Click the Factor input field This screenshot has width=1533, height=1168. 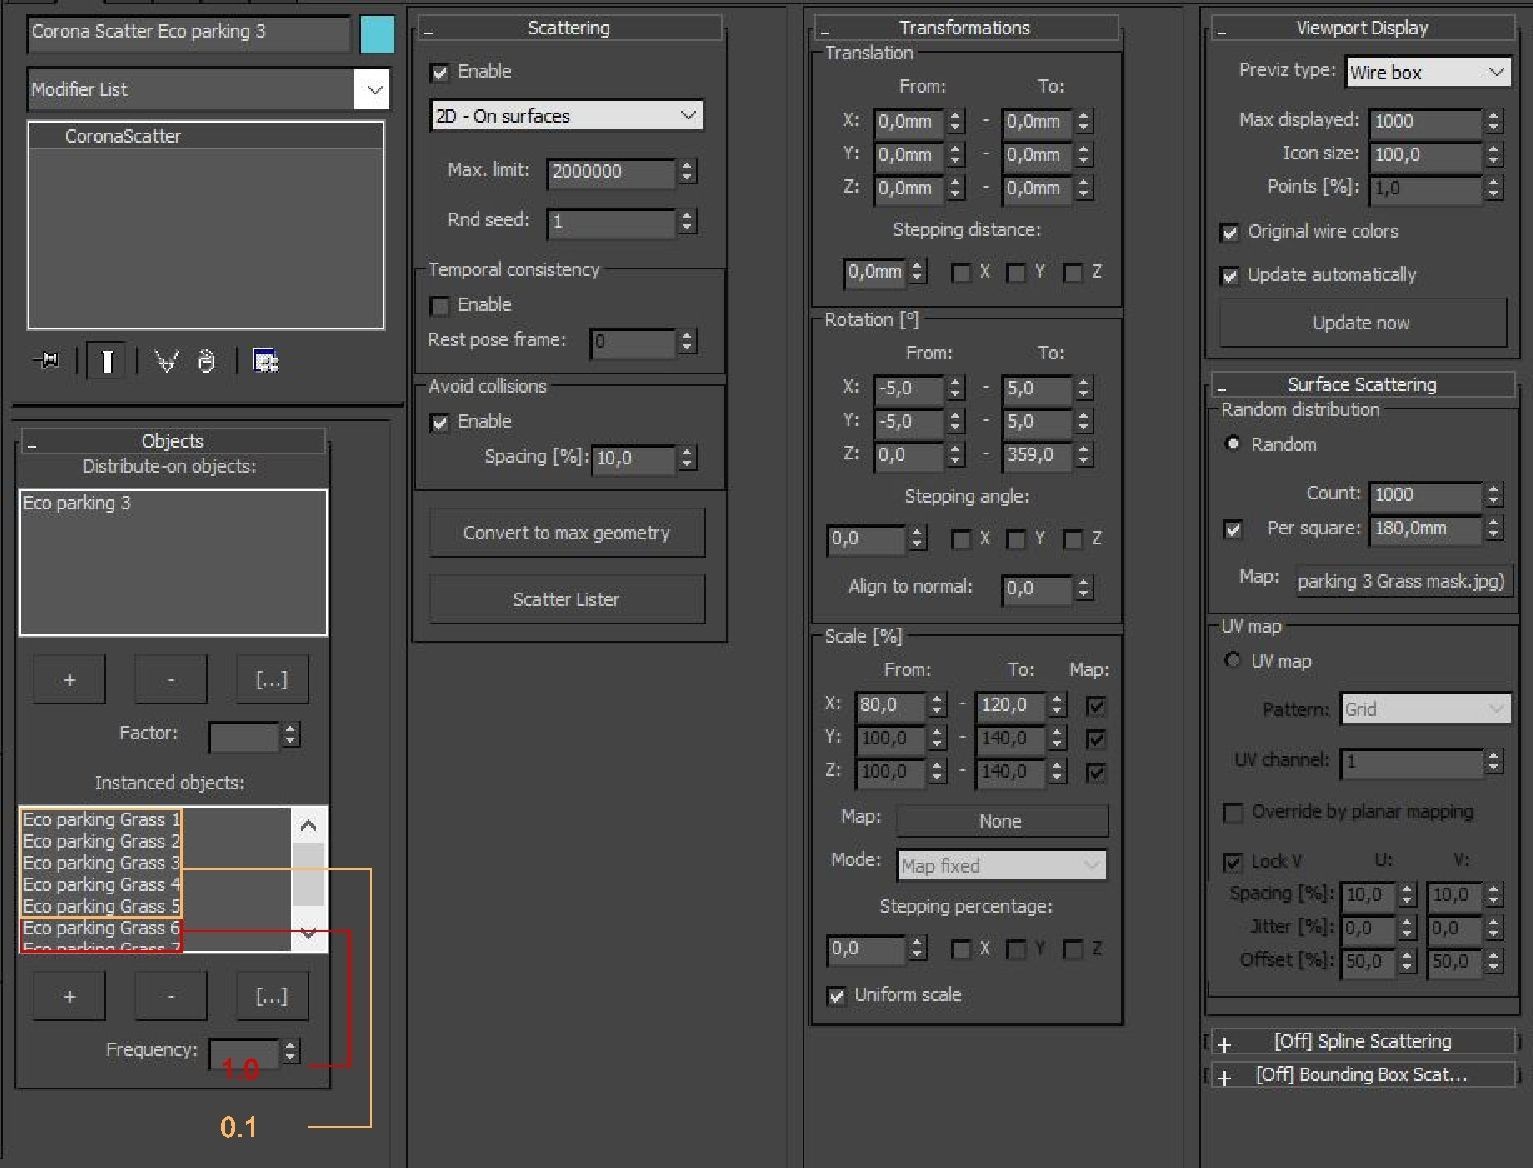coord(243,736)
